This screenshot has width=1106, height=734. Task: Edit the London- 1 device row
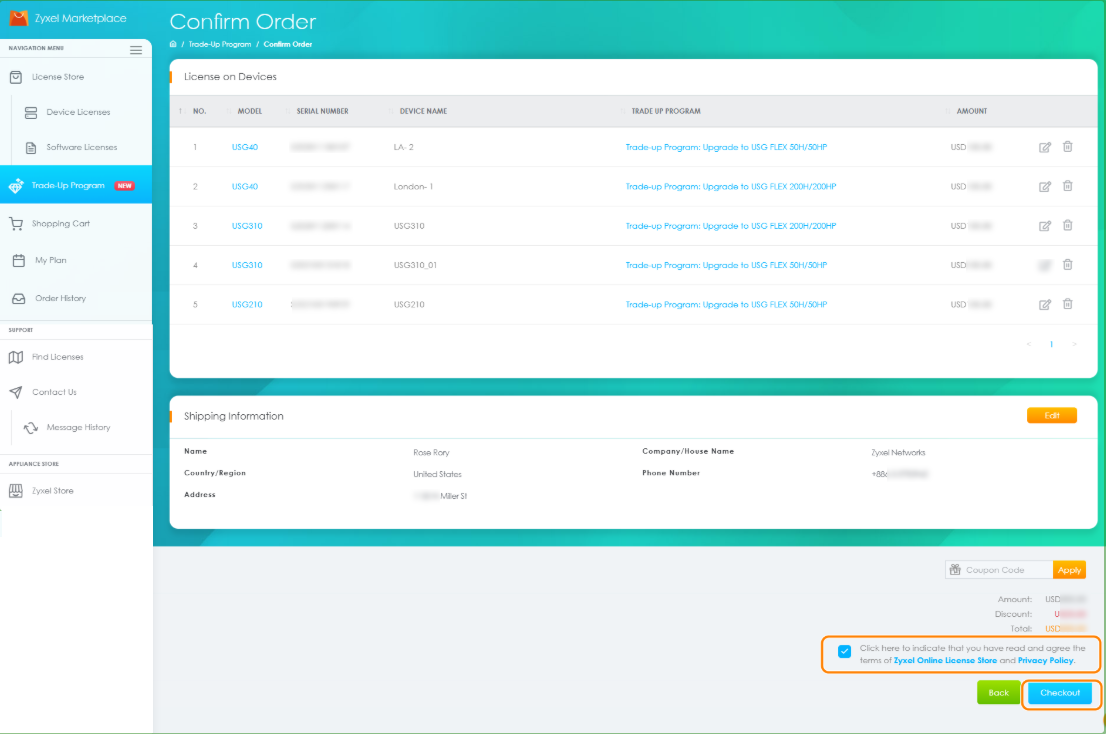(x=1045, y=187)
